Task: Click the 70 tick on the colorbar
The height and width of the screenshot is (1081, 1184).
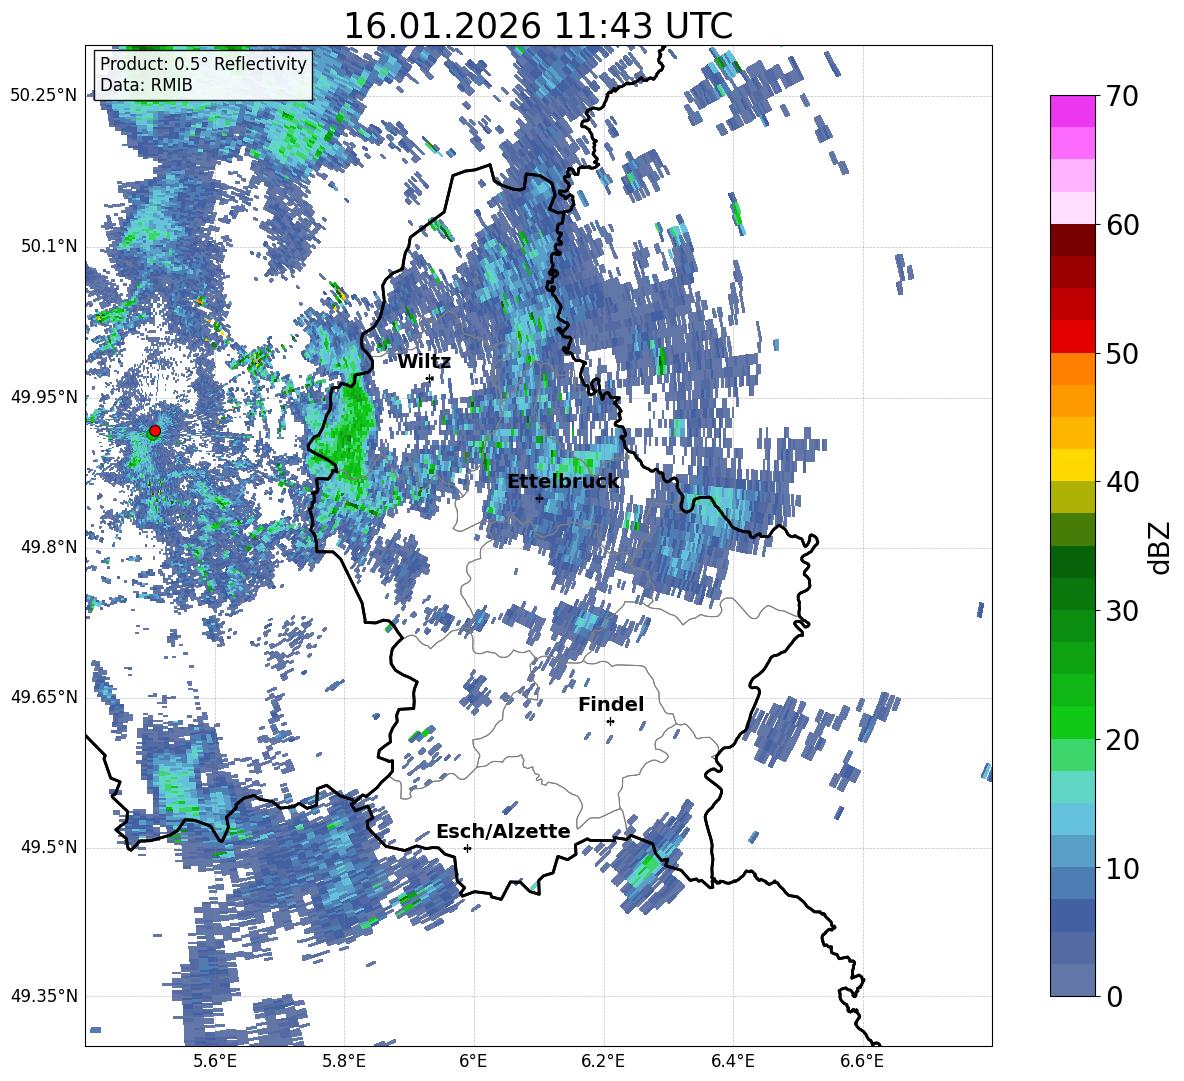Action: pos(1121,97)
